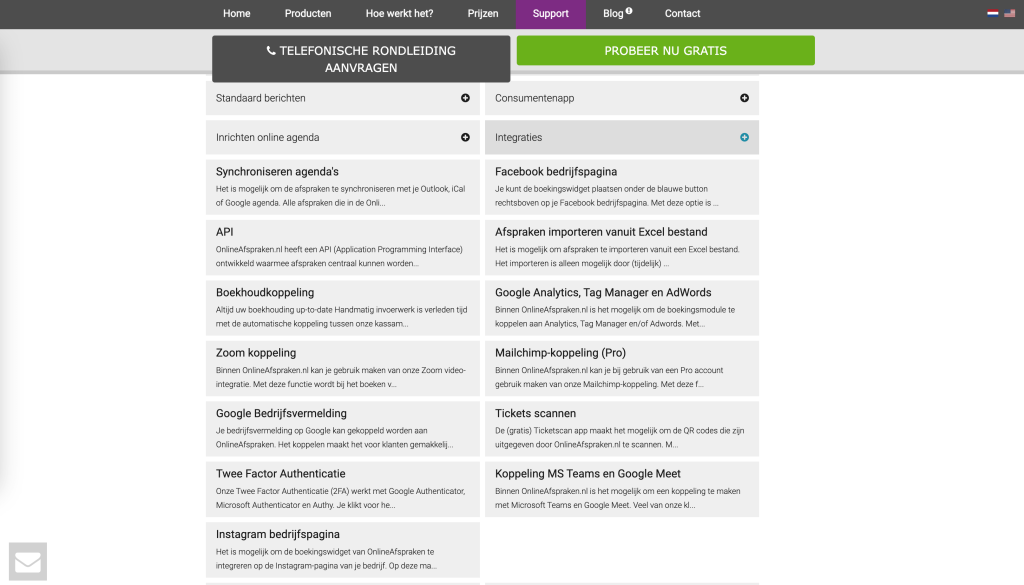
Task: Open the Tickets scannen article
Action: 535,413
